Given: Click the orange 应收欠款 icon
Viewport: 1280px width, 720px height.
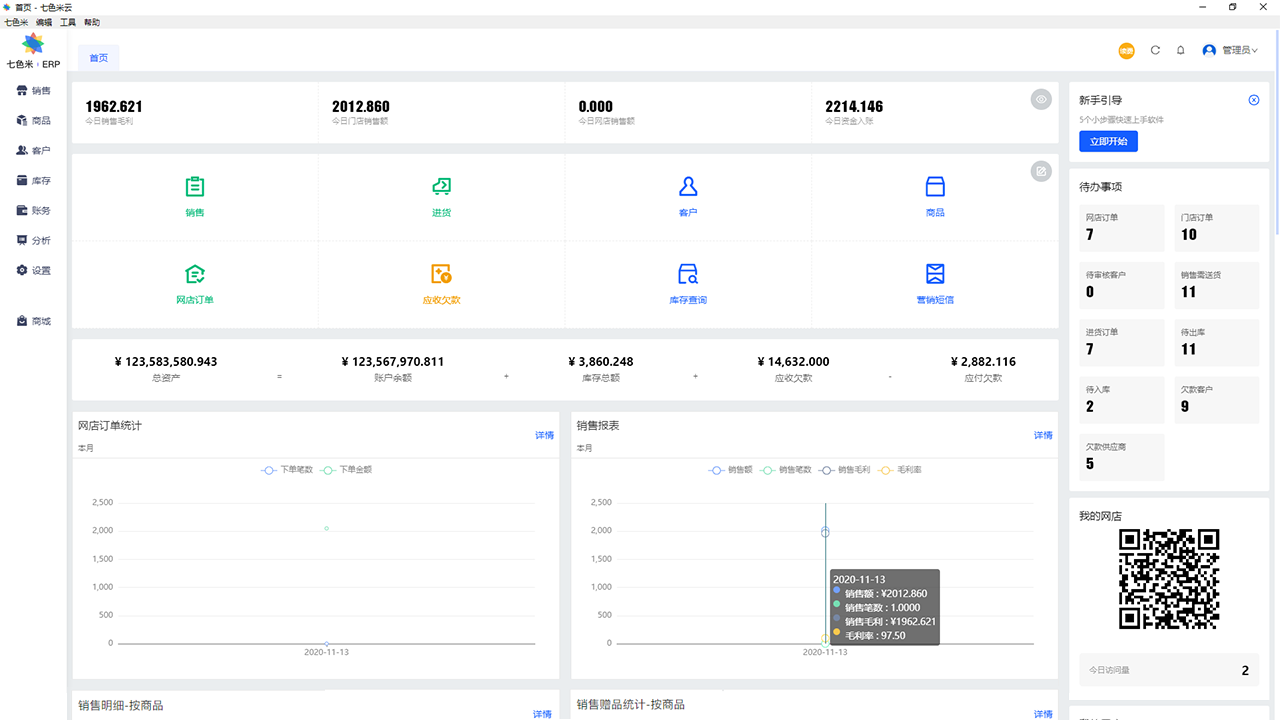Looking at the screenshot, I should coord(441,273).
